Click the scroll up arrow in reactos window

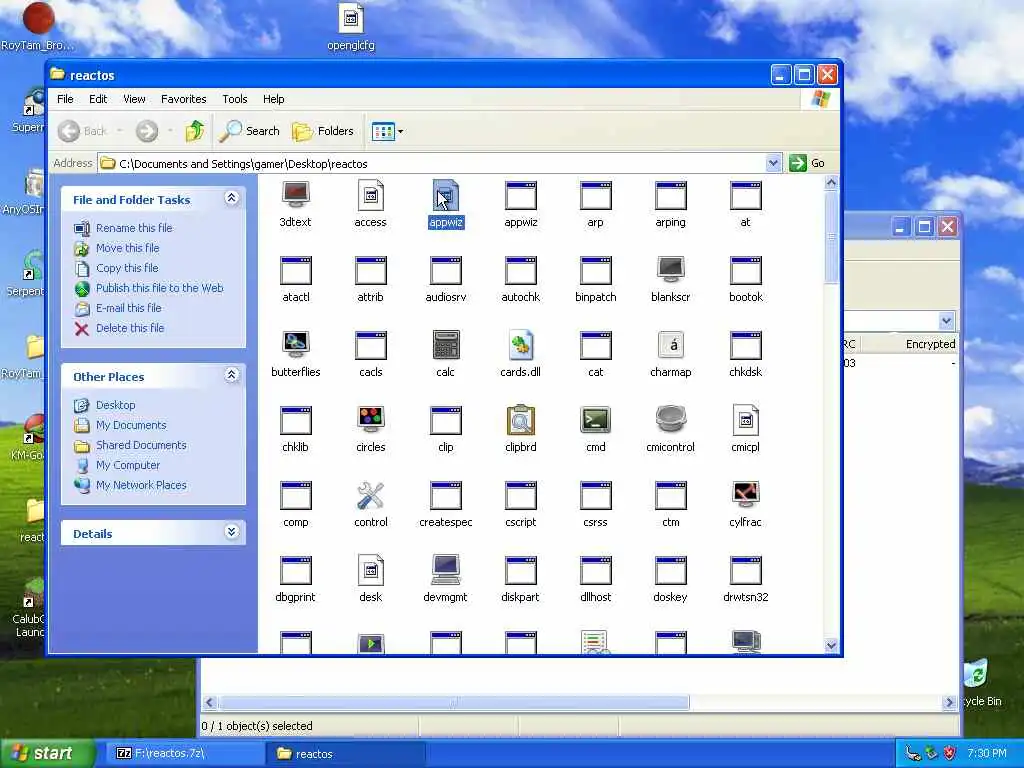831,184
